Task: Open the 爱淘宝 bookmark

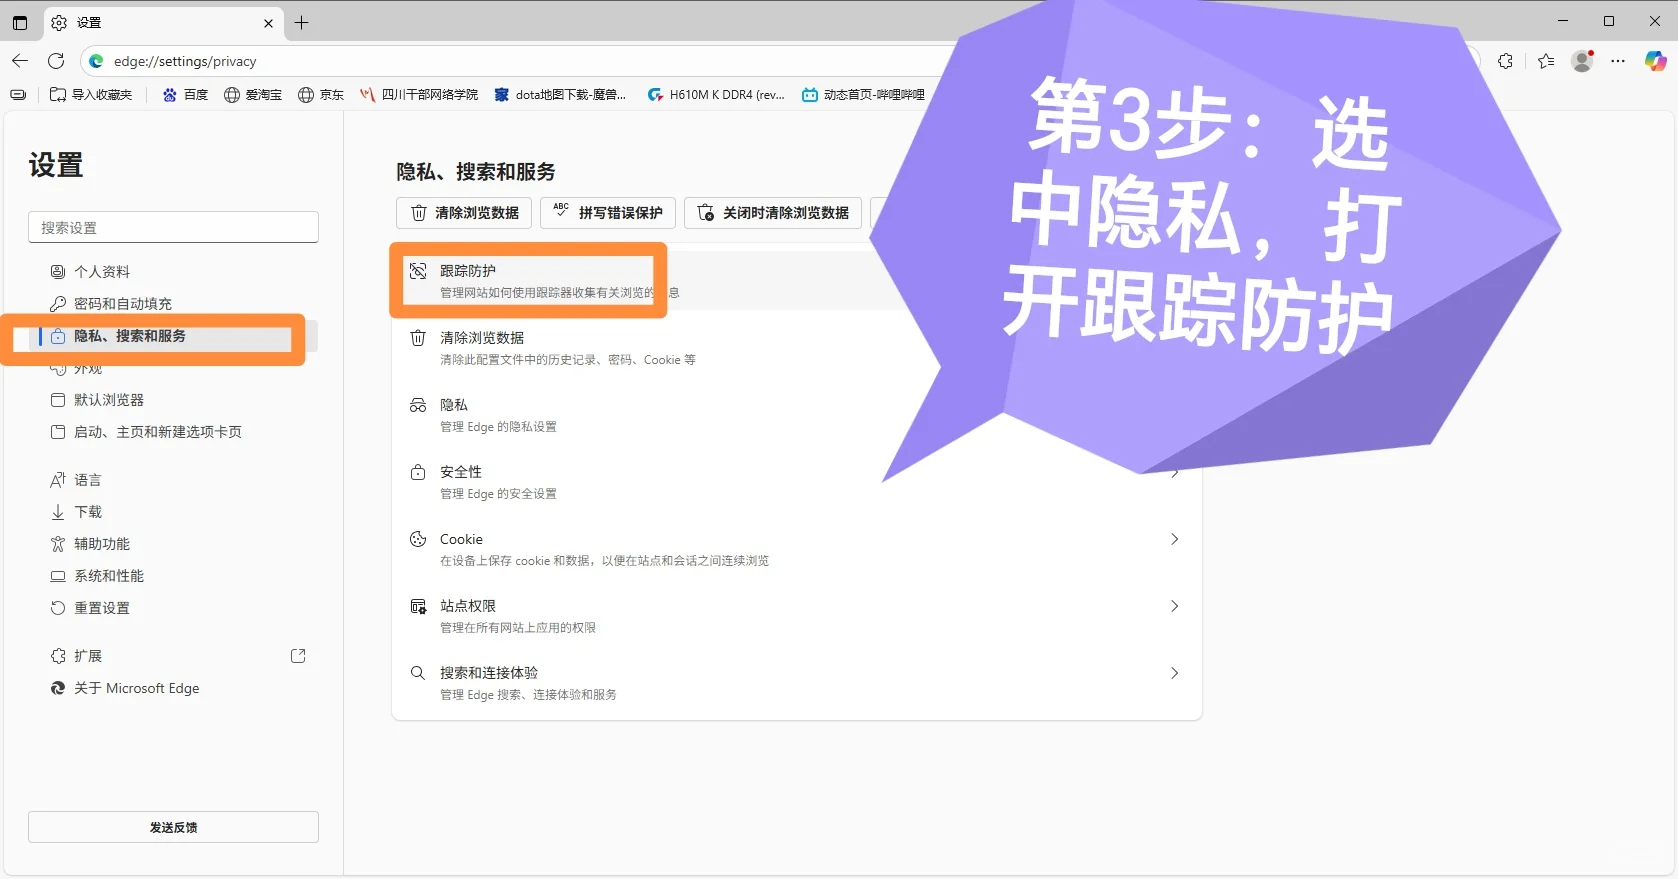Action: click(x=253, y=95)
